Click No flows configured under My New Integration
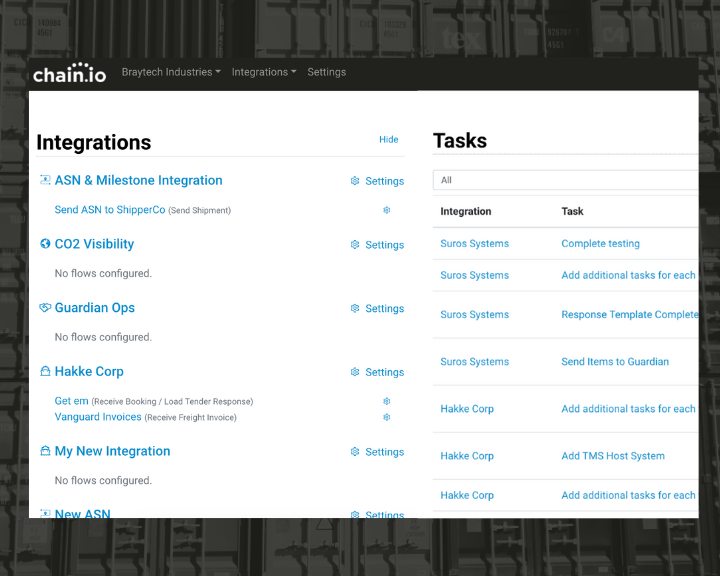This screenshot has height=576, width=720. 103,480
